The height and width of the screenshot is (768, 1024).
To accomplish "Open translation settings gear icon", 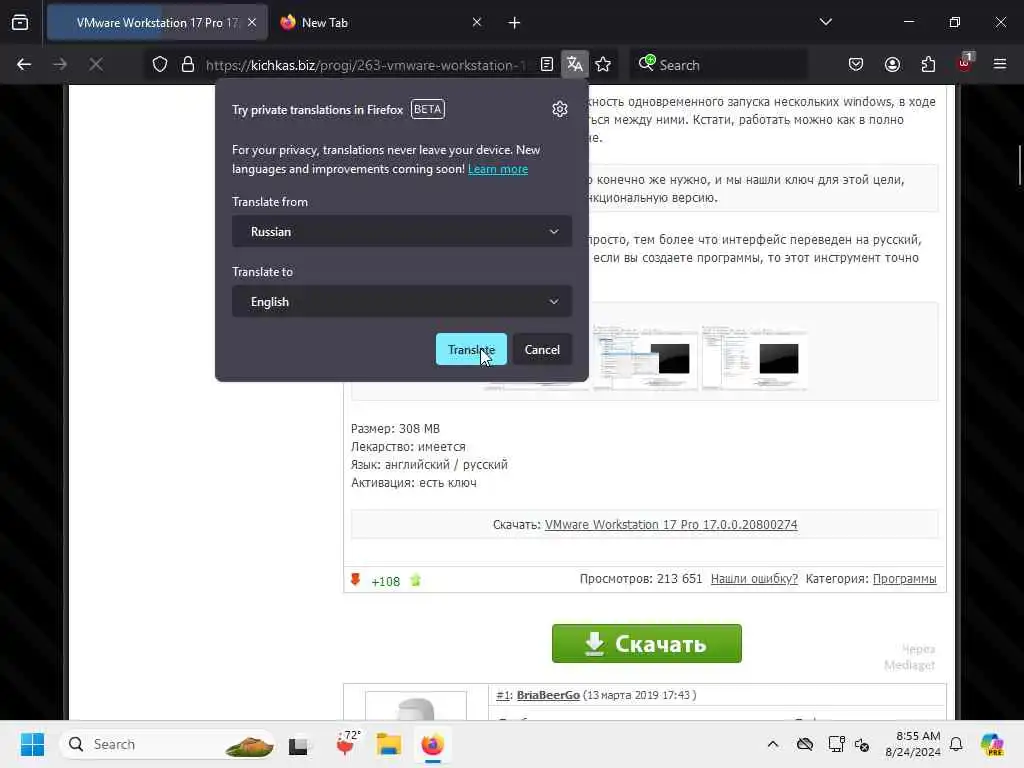I will click(x=560, y=109).
